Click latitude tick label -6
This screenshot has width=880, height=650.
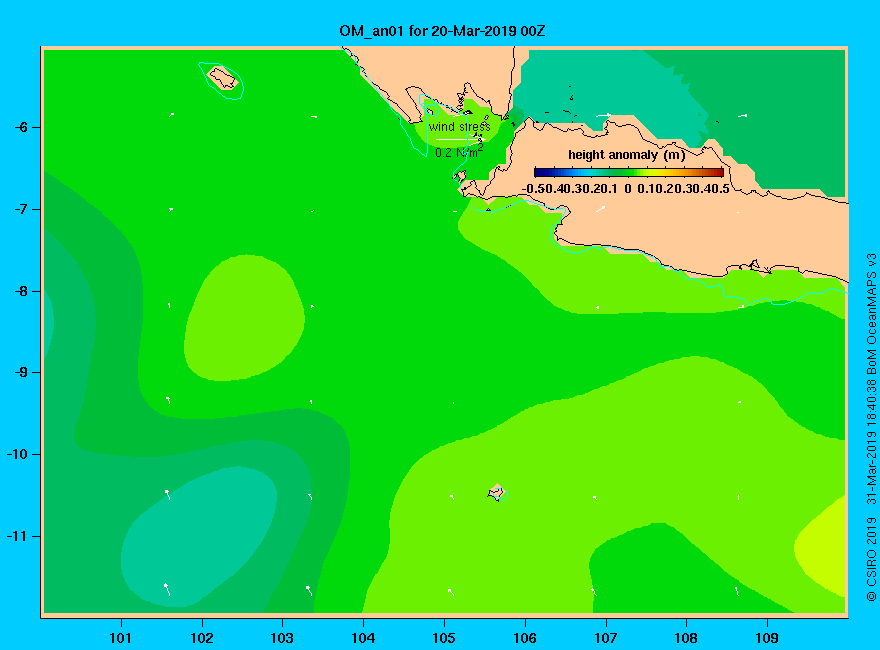tap(21, 127)
